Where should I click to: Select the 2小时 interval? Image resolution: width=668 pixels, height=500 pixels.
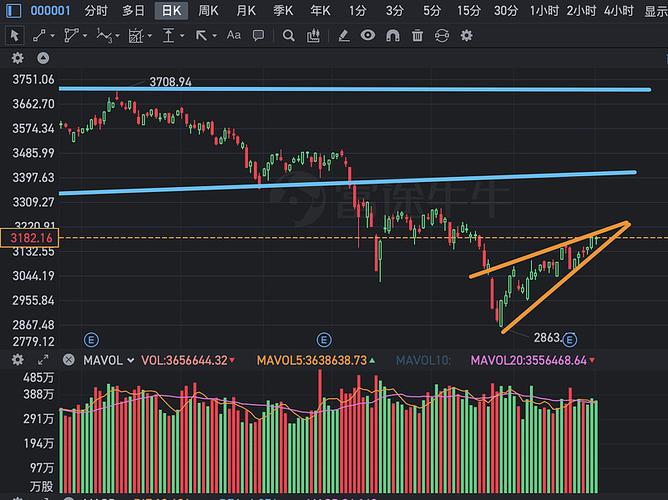tap(581, 11)
